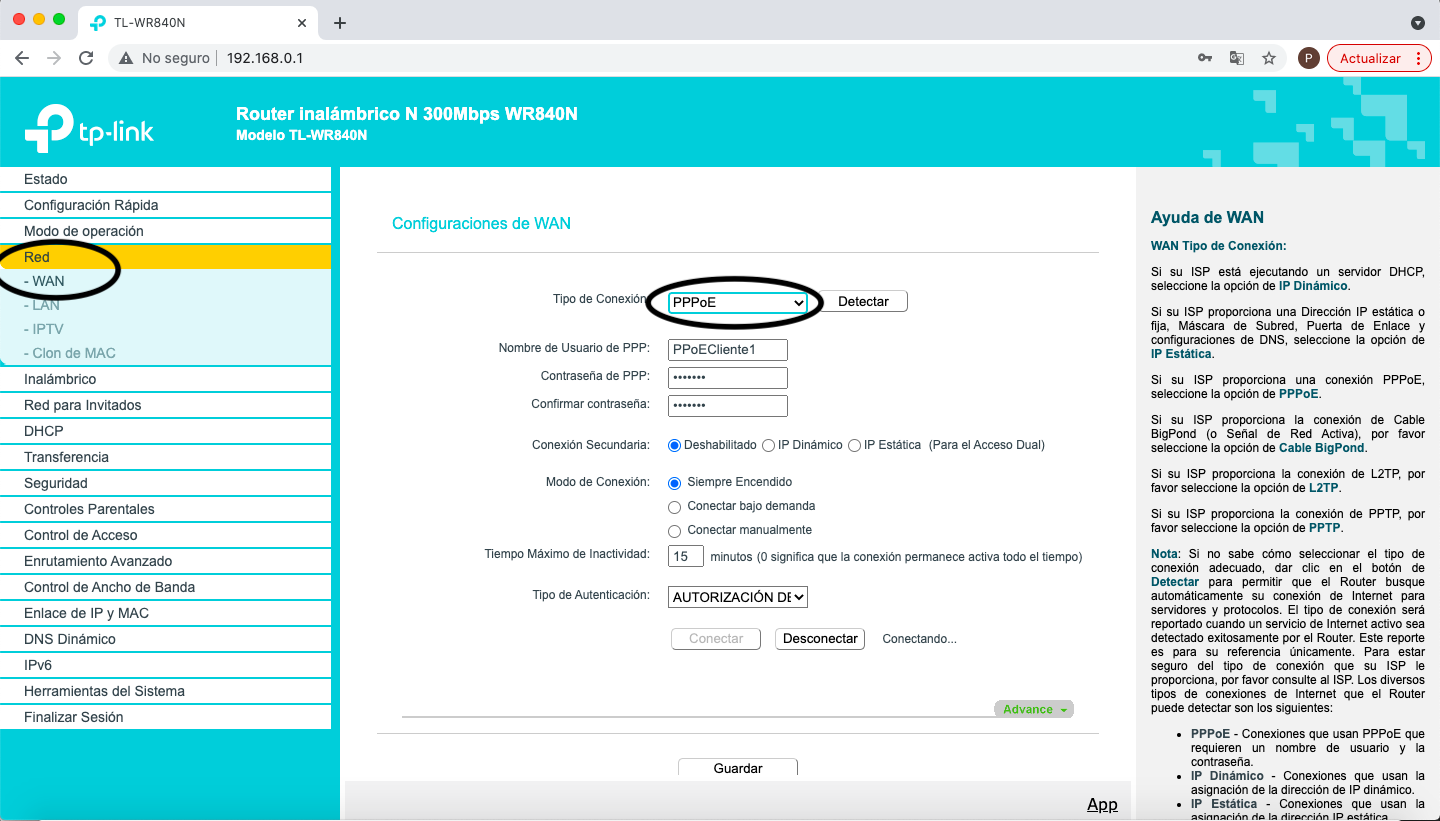Bookmark this page with the star icon
This screenshot has width=1440, height=821.
pos(1269,58)
